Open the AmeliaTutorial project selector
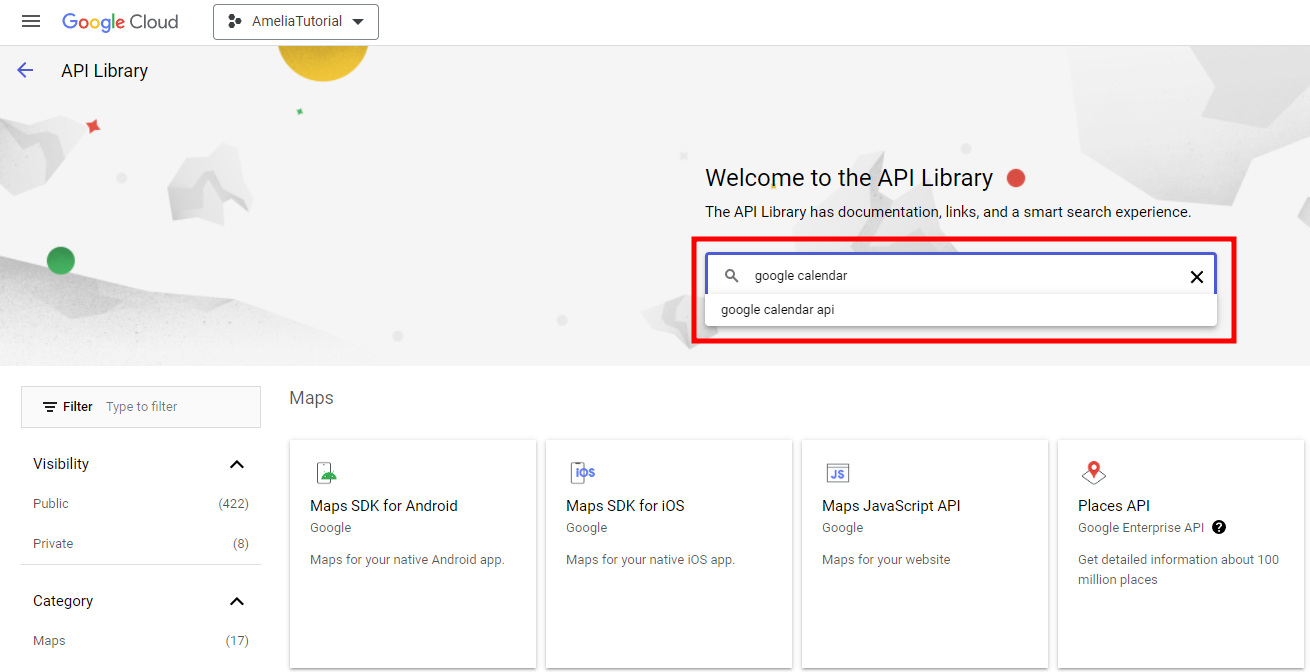 tap(295, 21)
